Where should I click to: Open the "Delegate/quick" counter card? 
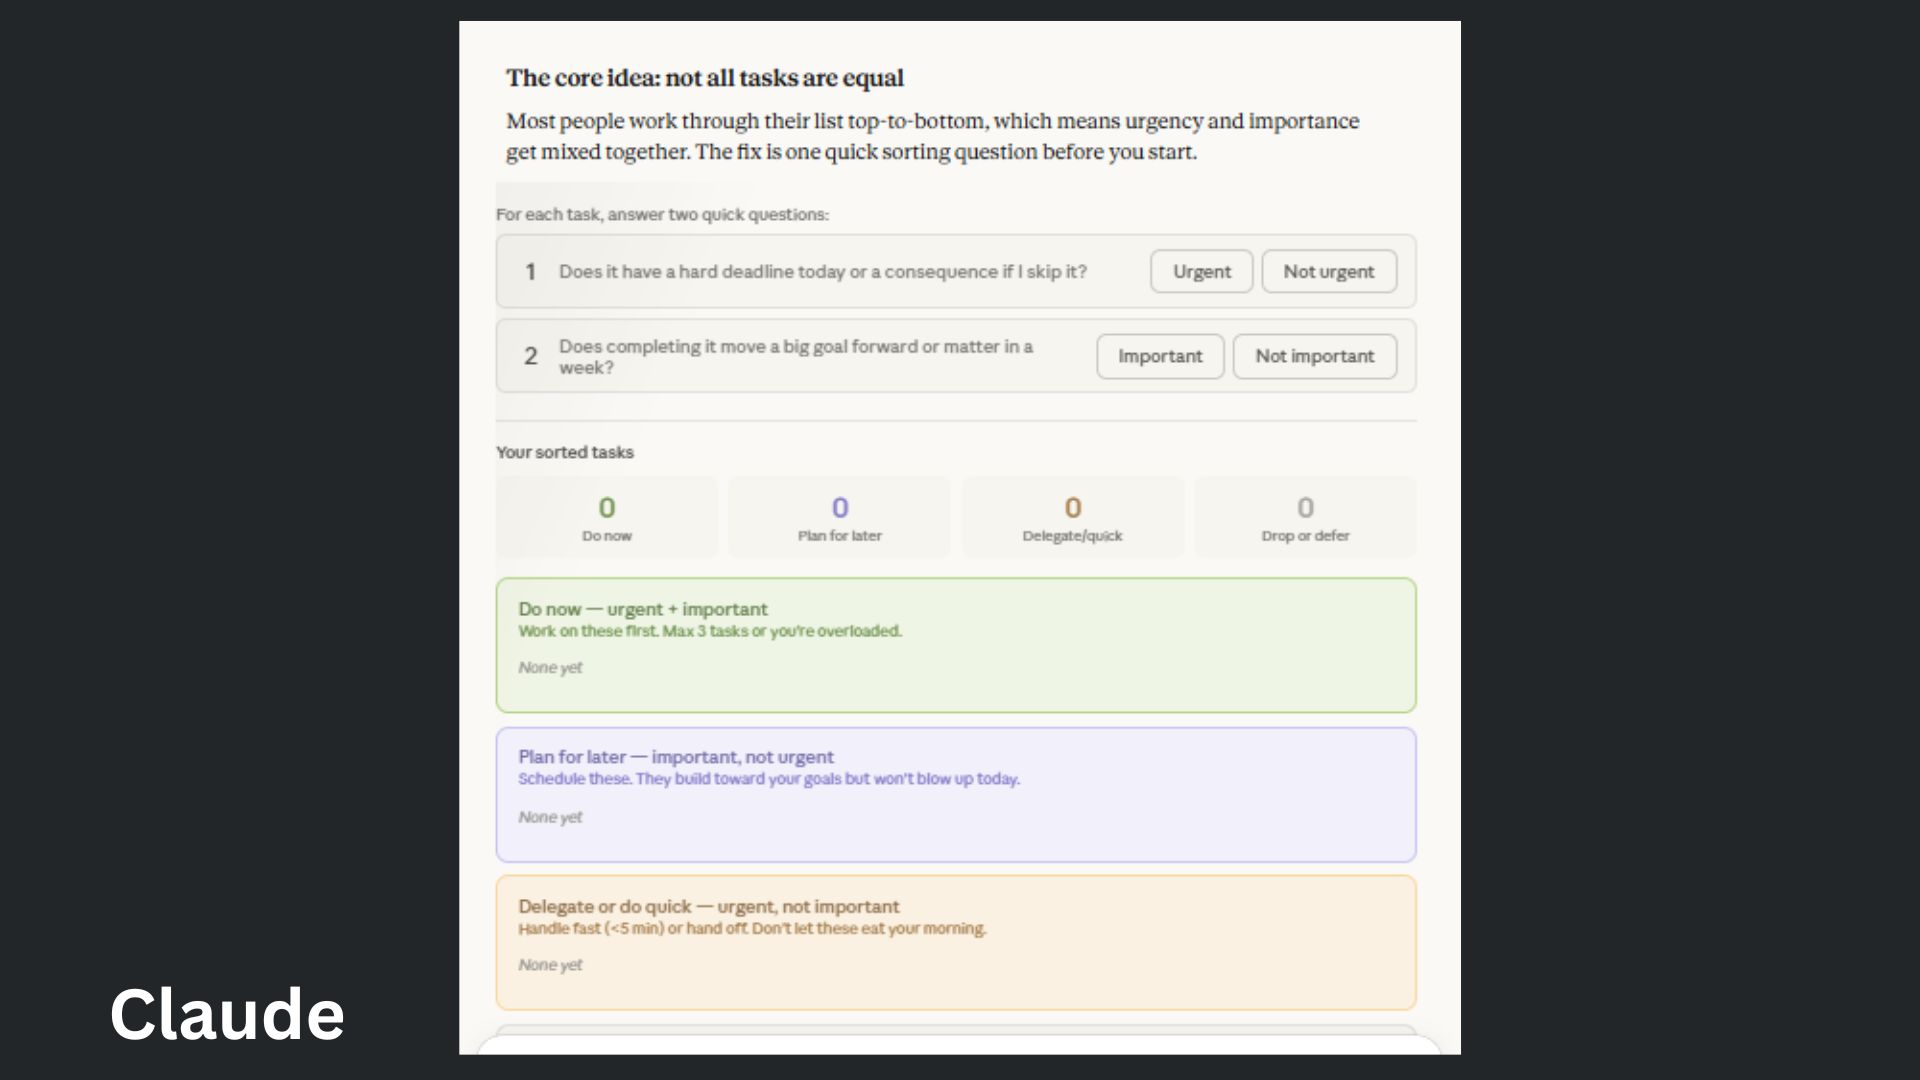coord(1072,516)
